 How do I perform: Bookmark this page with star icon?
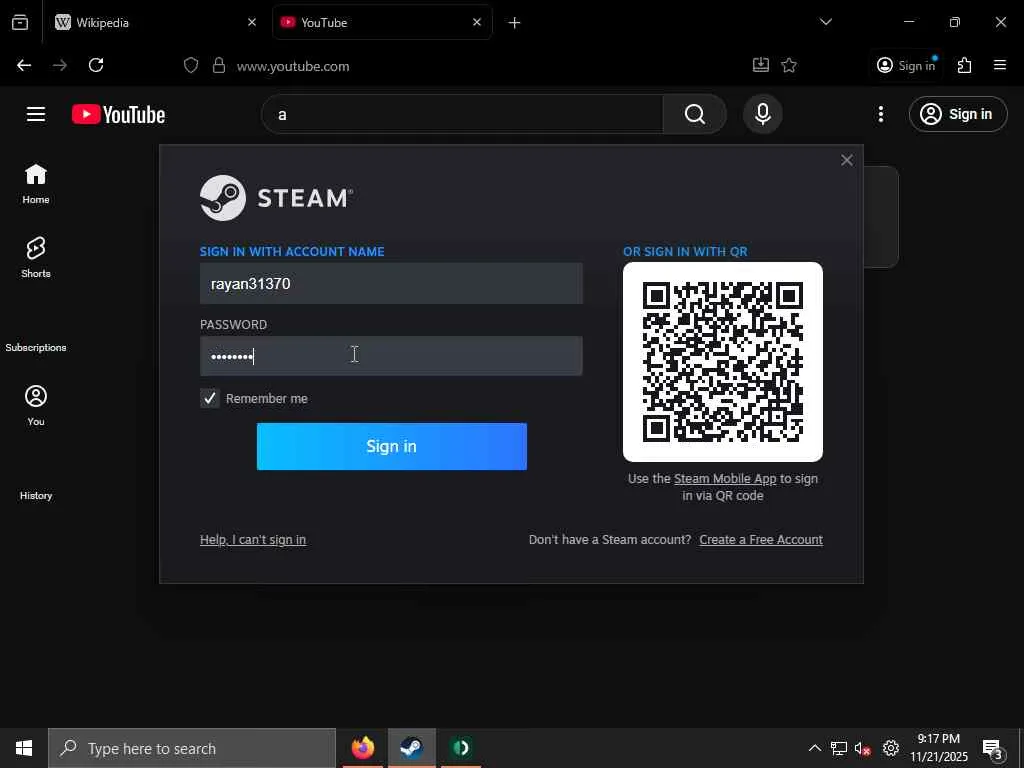(x=789, y=65)
